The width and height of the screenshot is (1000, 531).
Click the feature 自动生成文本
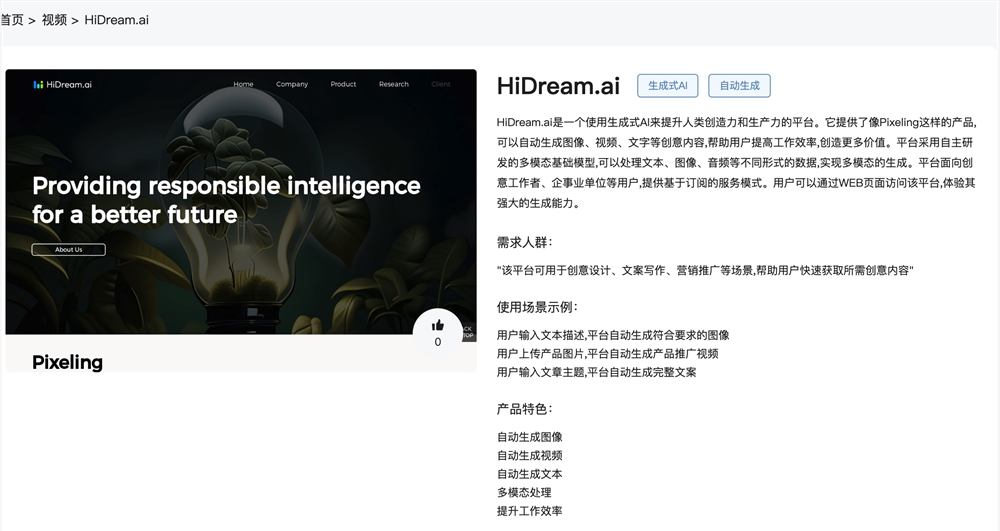pos(529,474)
